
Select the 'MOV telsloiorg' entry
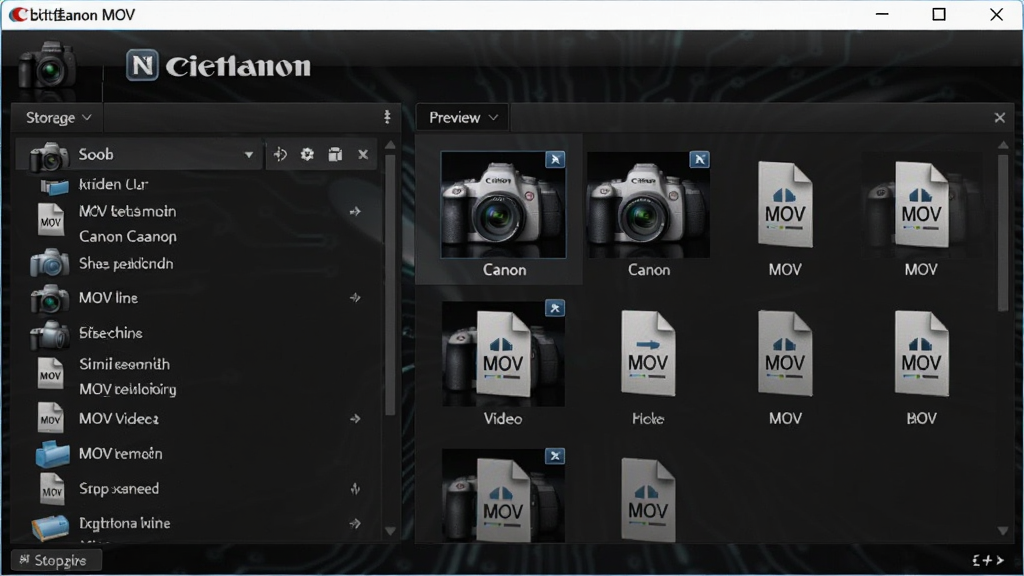[128, 389]
